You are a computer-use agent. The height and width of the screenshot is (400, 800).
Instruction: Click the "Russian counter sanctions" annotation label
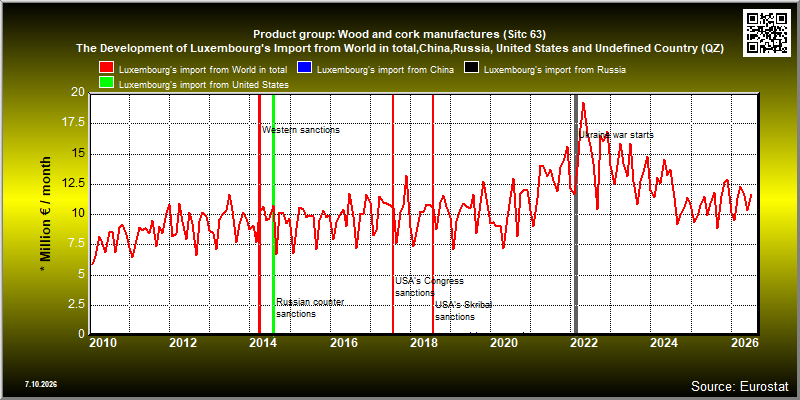(310, 308)
